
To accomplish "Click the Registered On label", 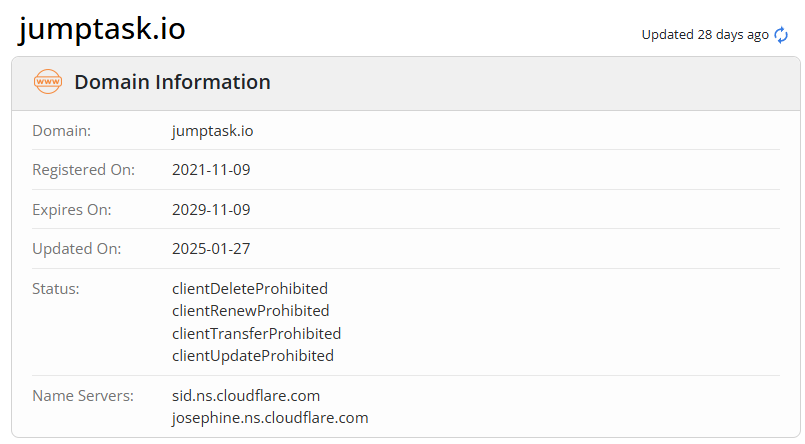I will 83,170.
